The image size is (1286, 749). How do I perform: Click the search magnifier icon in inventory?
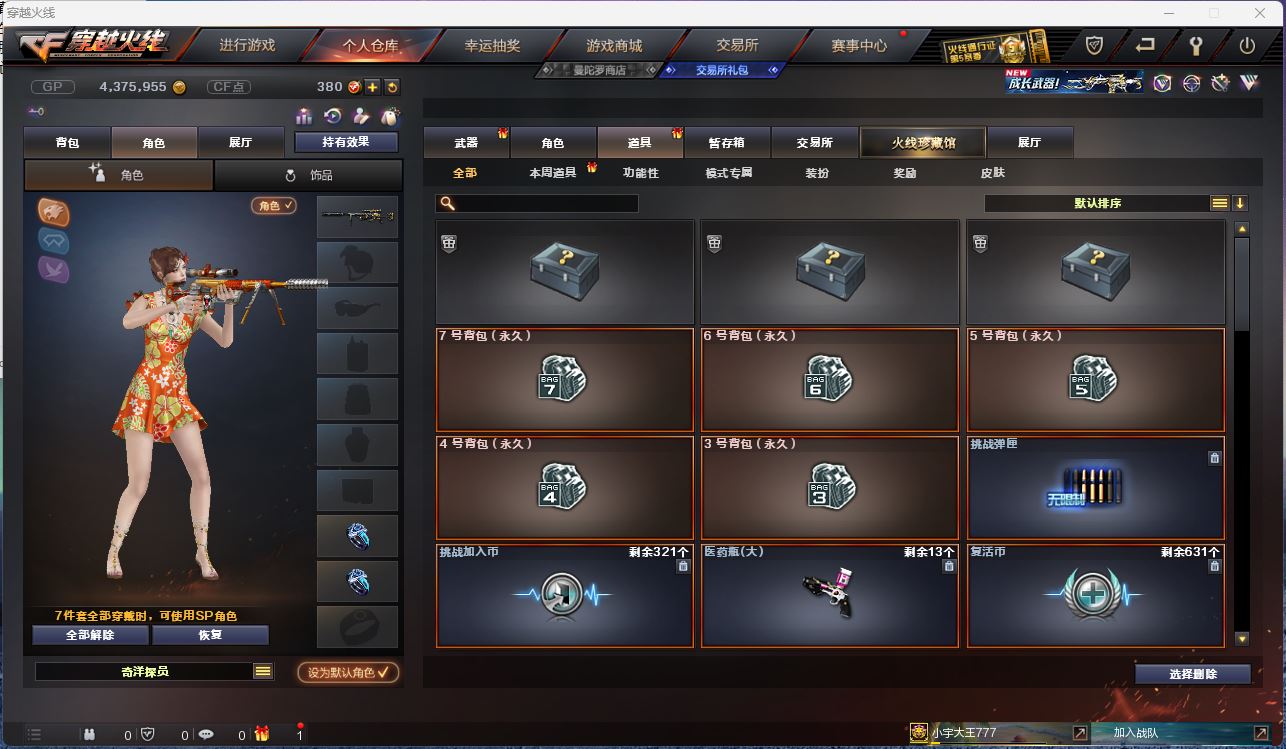[448, 203]
